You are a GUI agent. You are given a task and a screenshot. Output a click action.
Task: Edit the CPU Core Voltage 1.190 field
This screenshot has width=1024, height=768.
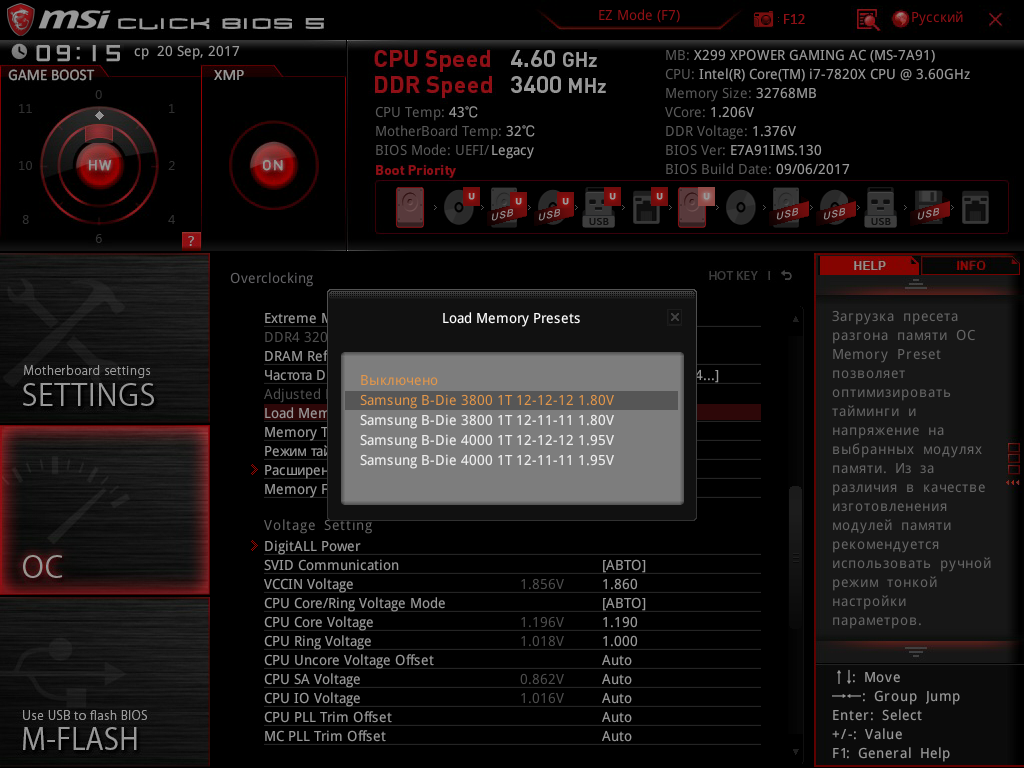point(620,622)
